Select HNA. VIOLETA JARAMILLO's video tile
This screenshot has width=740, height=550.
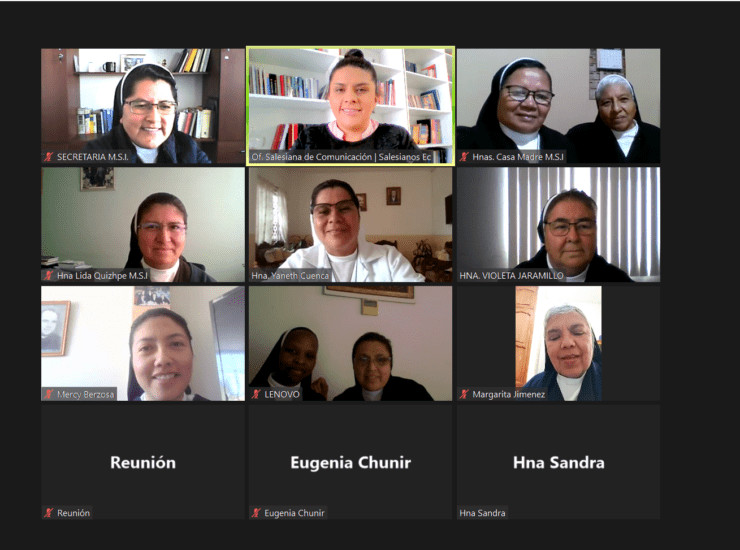click(558, 225)
